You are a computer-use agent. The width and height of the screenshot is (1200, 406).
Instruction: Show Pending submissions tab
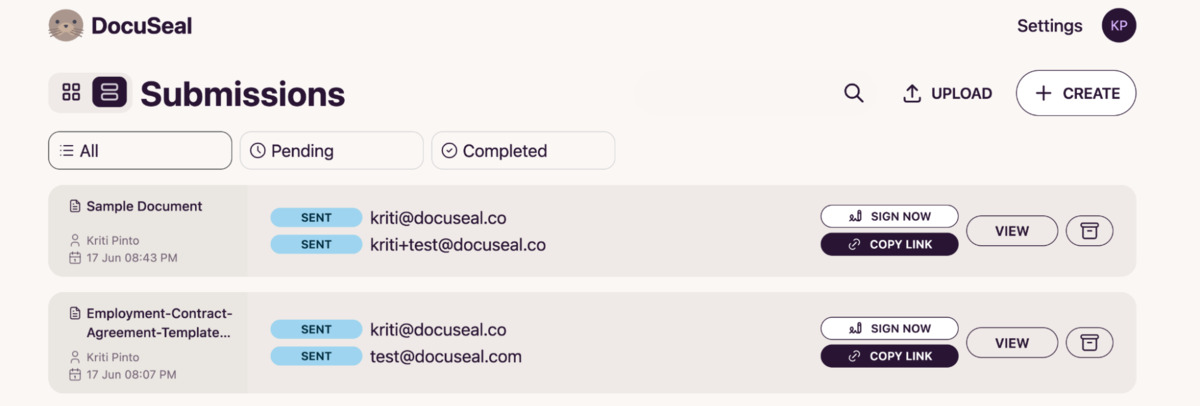(332, 151)
